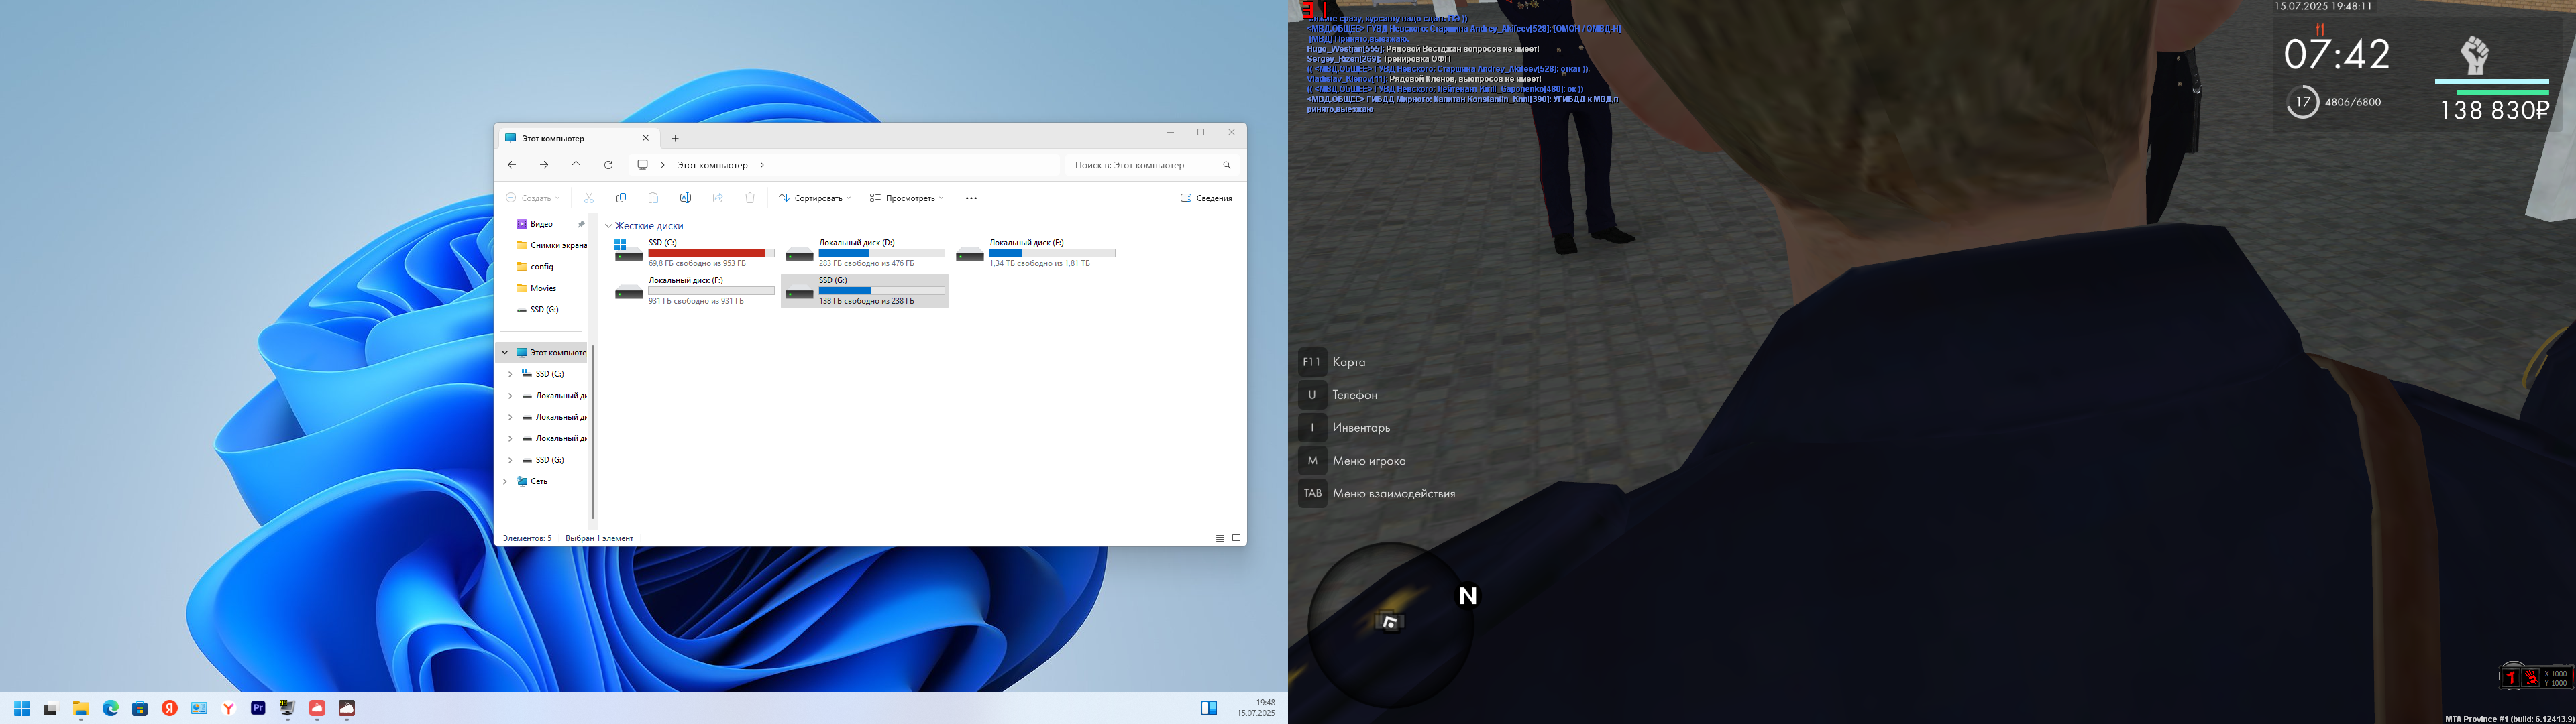Open the Control Panel taskbar icon
2576x724 pixels.
pos(199,708)
